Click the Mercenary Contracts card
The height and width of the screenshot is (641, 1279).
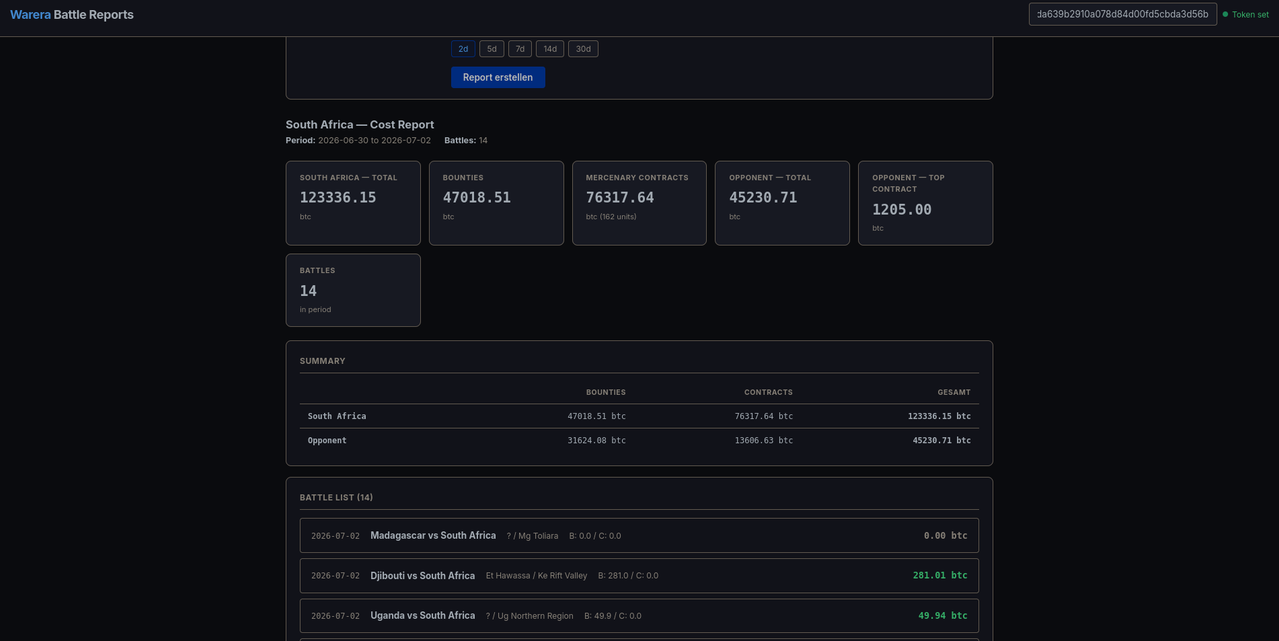coord(639,203)
